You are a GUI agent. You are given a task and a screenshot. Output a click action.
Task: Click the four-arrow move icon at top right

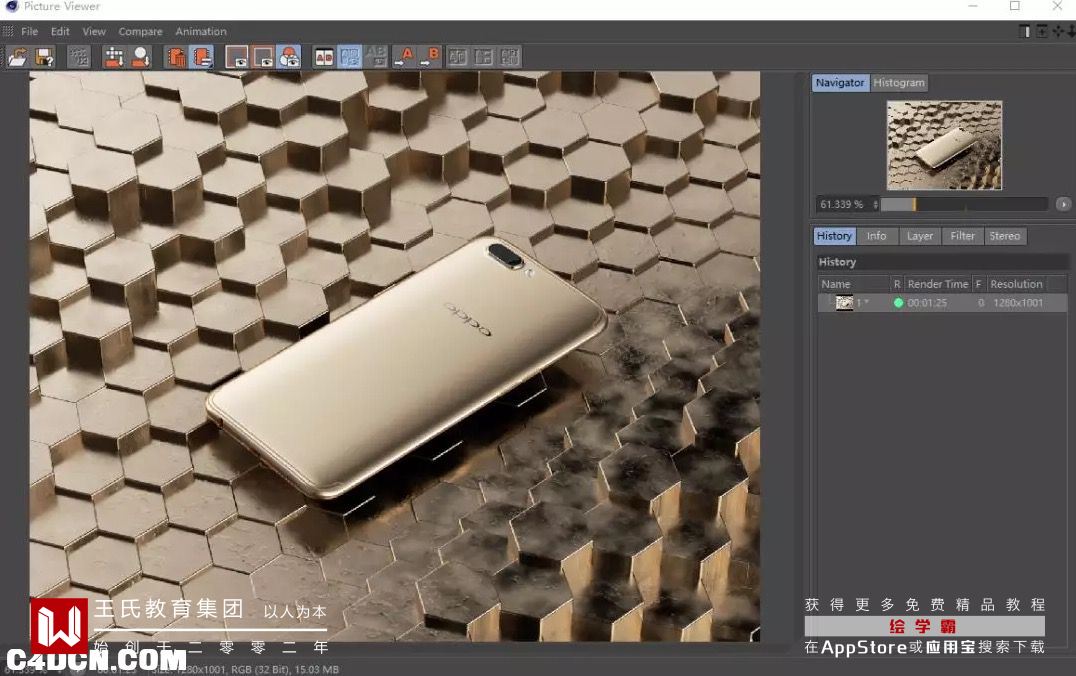[x=1058, y=32]
